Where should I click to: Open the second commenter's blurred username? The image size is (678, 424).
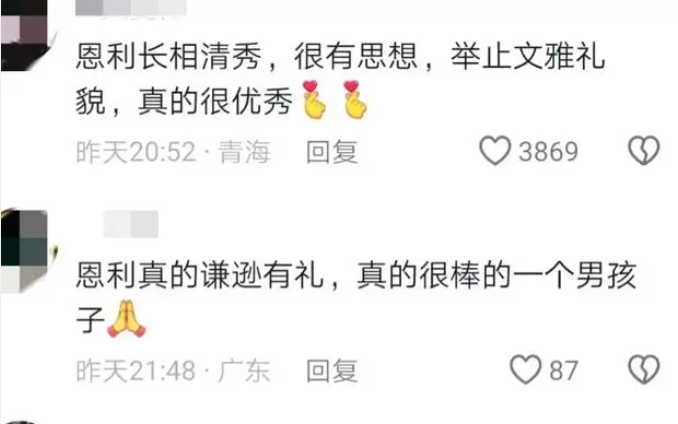(x=131, y=224)
